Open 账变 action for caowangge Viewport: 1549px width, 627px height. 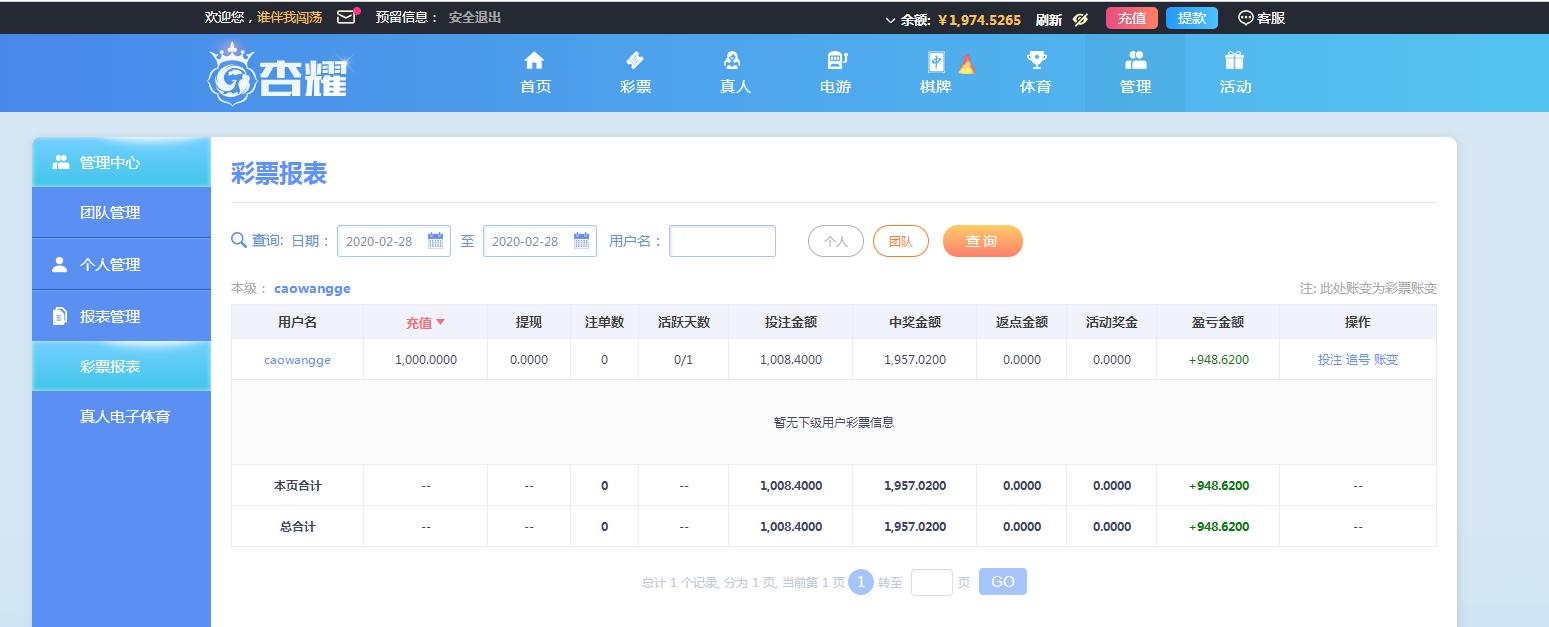pos(1386,360)
